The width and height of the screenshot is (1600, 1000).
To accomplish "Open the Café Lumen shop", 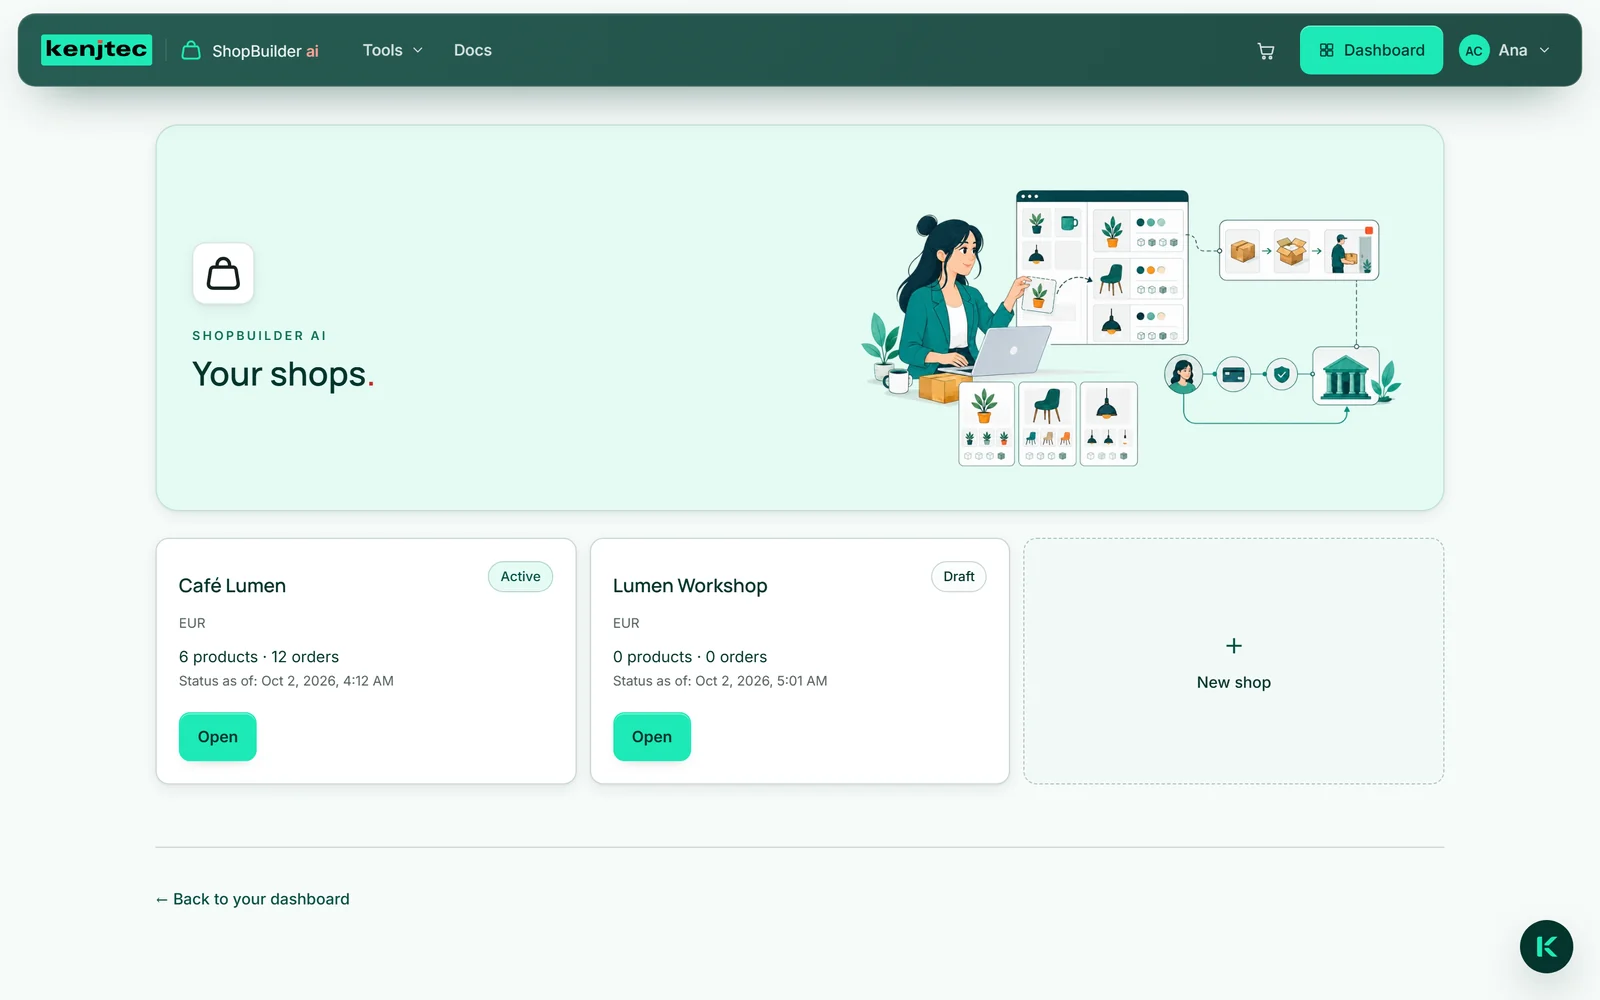I will pos(218,736).
